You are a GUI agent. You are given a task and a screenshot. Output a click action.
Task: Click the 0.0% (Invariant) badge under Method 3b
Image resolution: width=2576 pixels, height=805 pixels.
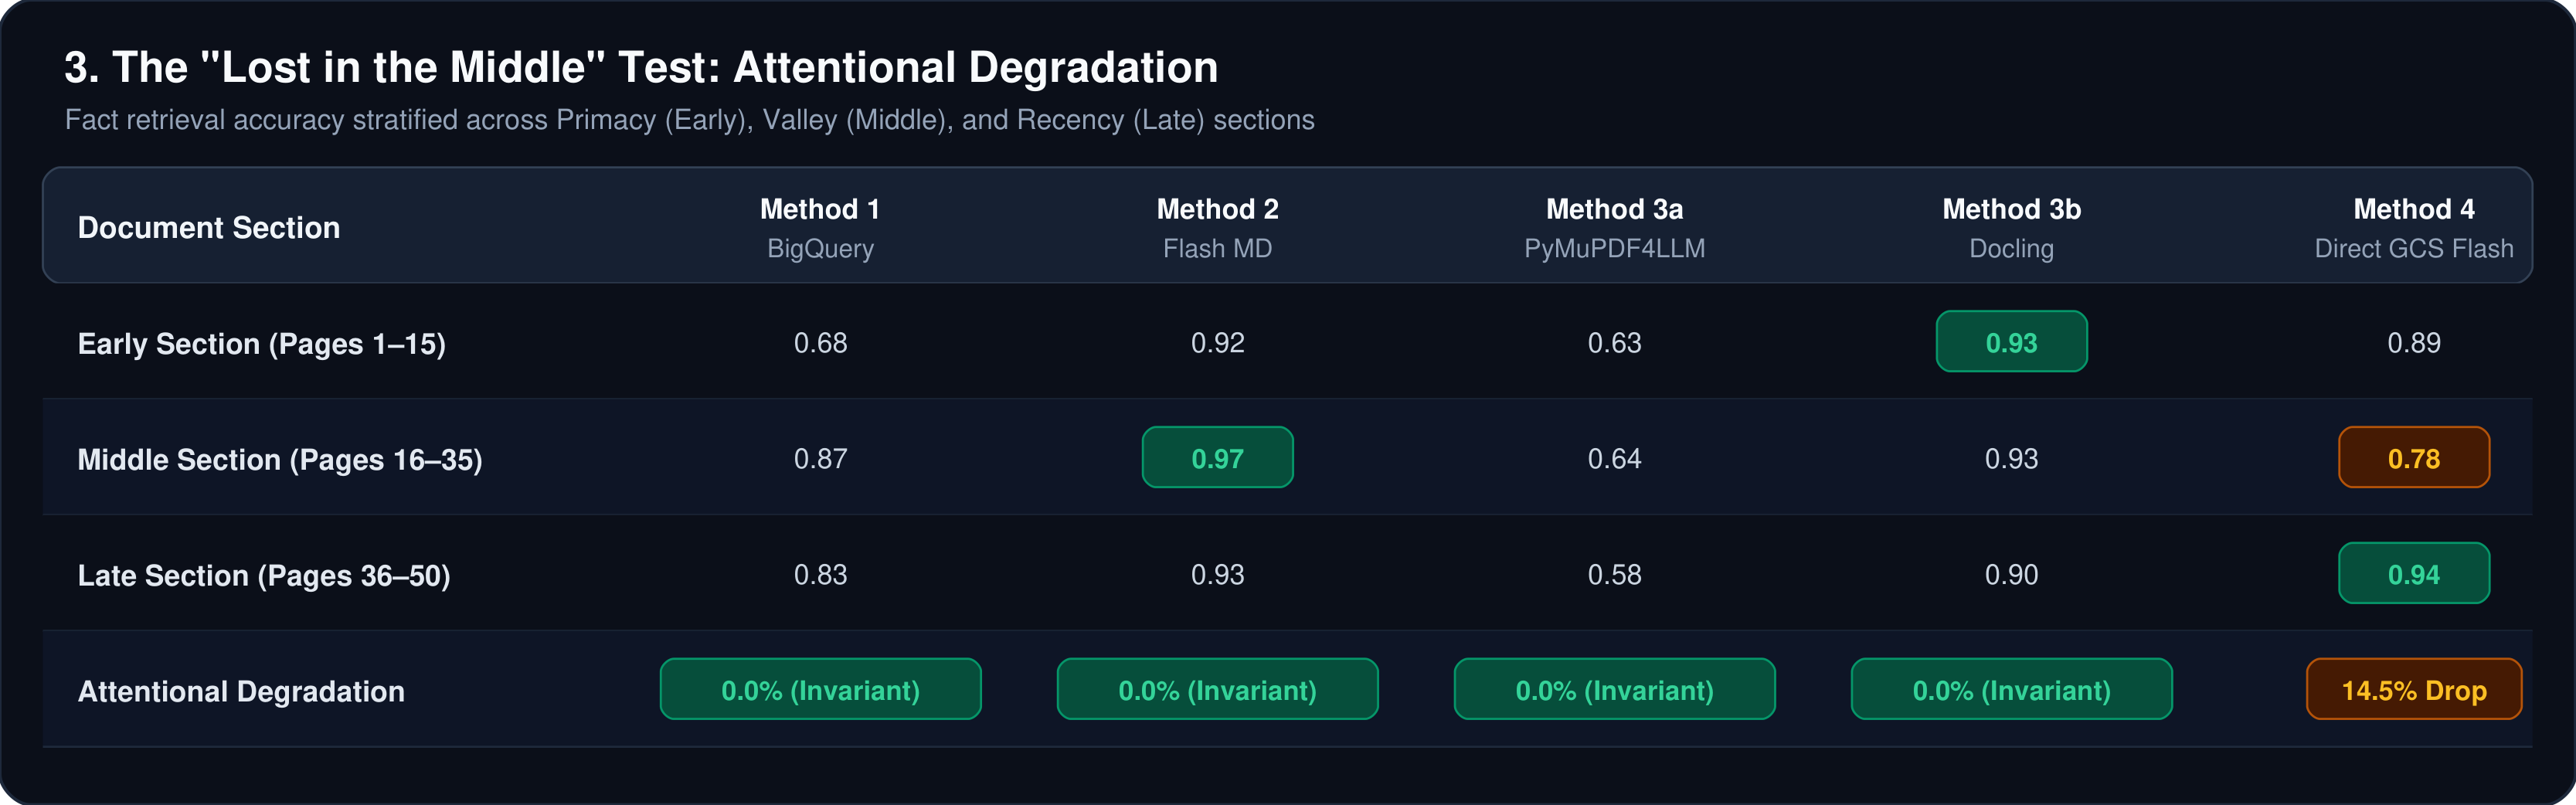click(x=2011, y=690)
